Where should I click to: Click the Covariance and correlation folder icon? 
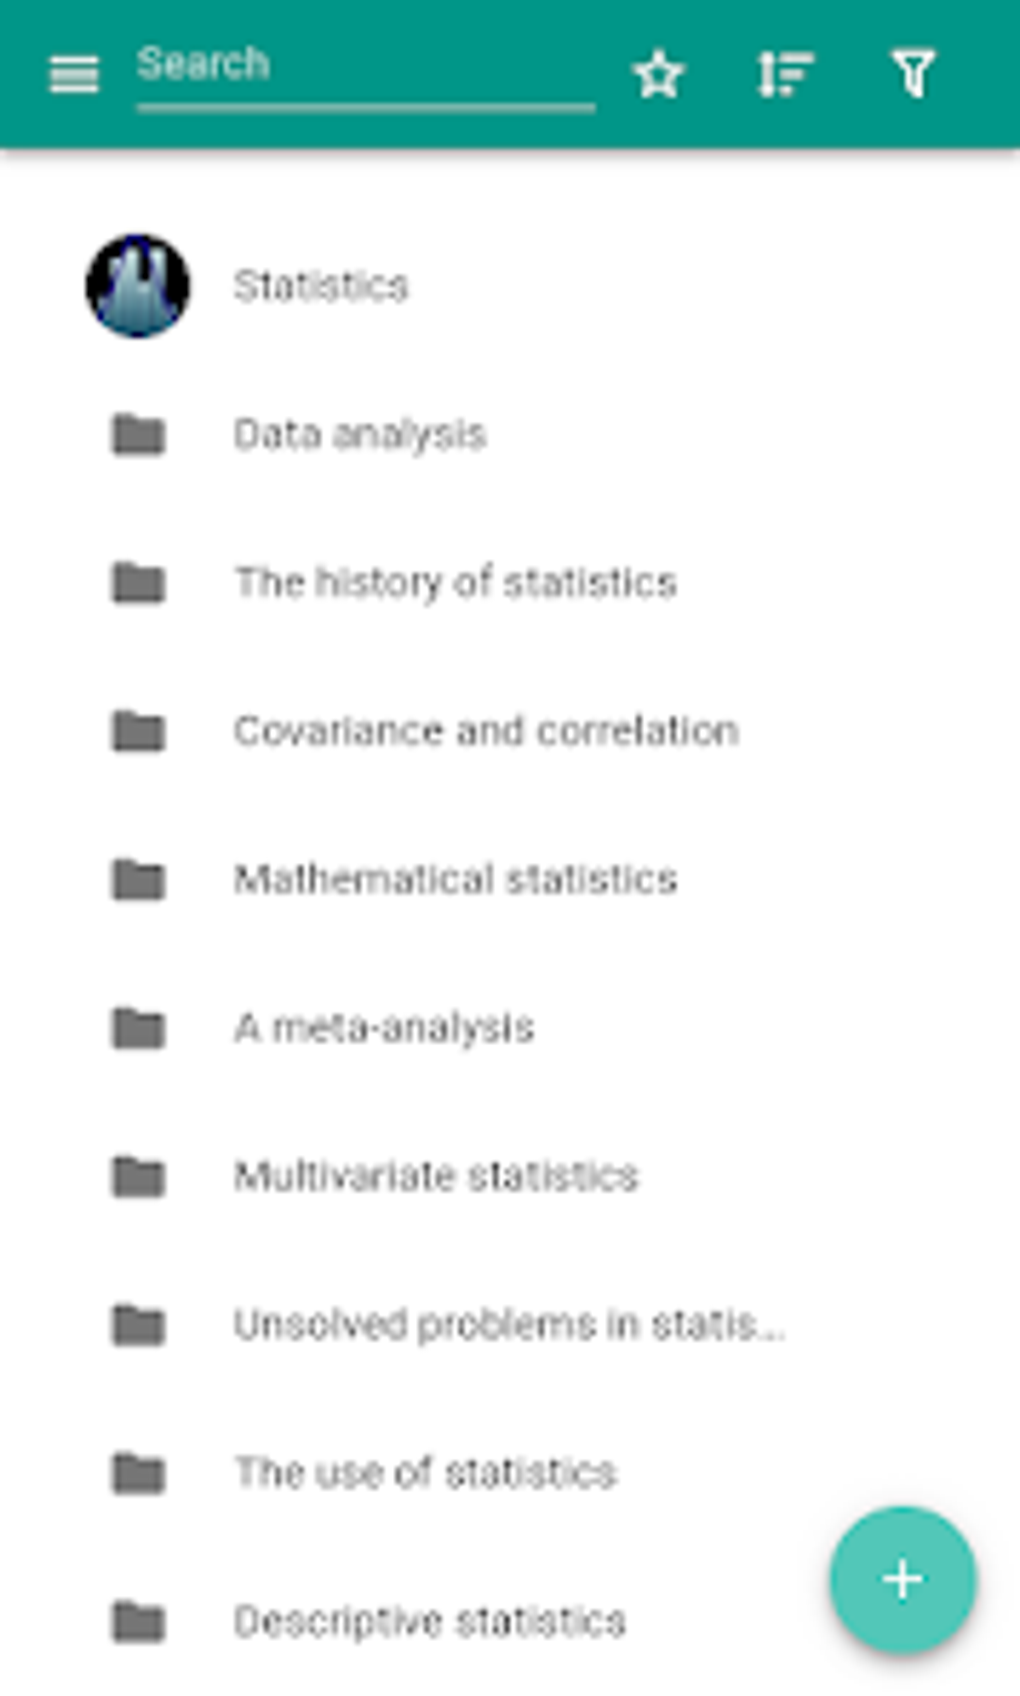141,729
